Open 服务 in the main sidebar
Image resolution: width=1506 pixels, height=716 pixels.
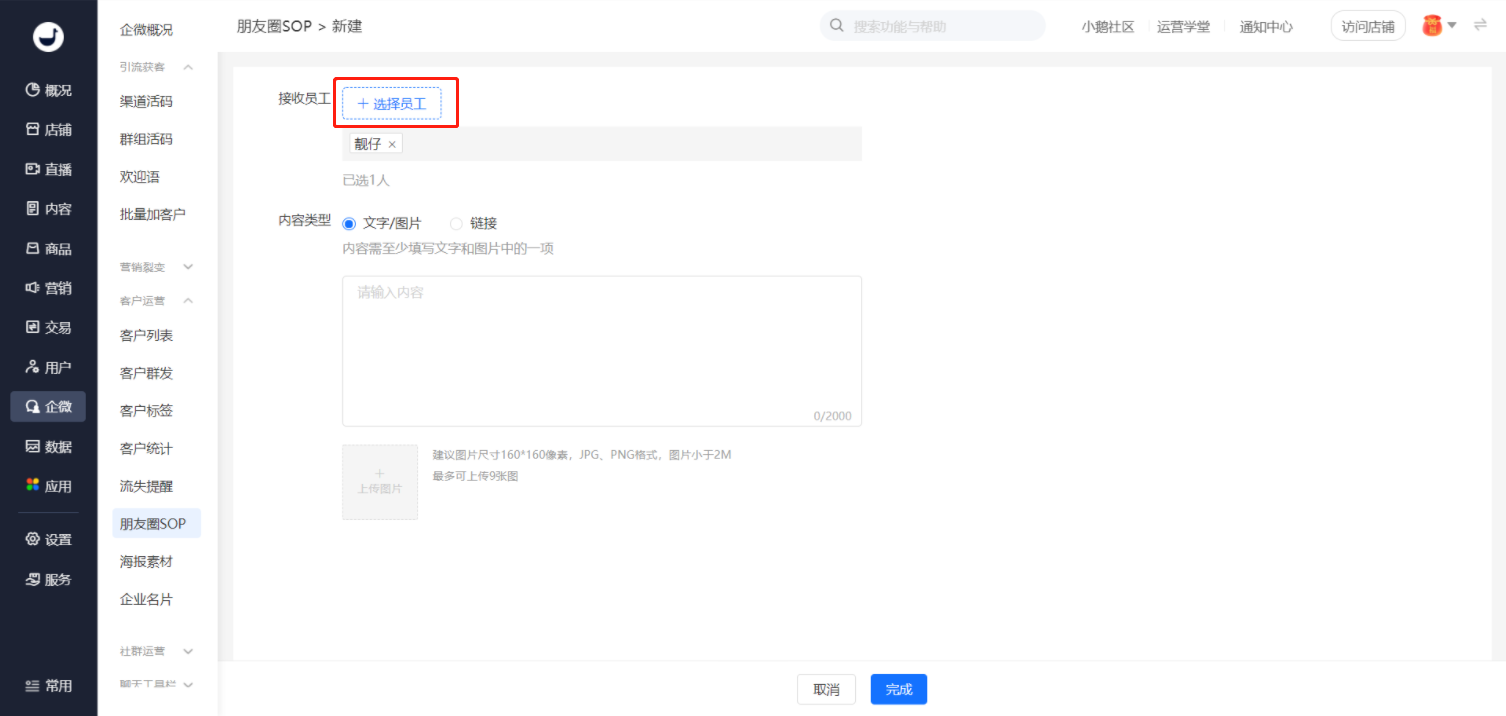48,580
